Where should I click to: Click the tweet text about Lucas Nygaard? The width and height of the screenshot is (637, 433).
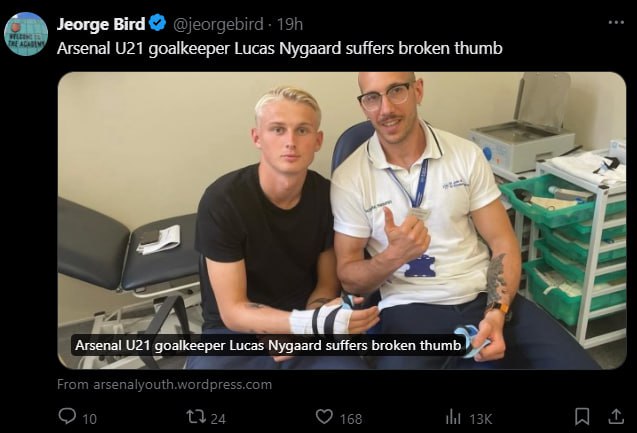[280, 48]
